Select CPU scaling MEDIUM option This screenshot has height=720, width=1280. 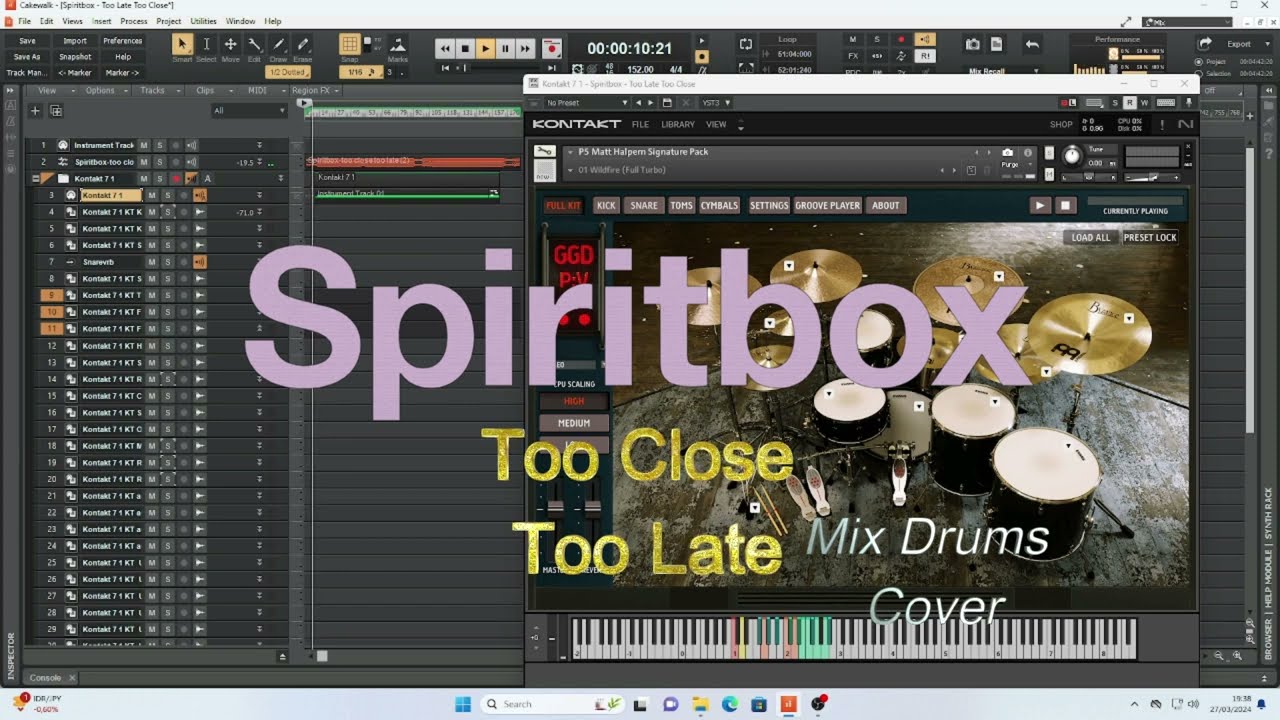[573, 423]
